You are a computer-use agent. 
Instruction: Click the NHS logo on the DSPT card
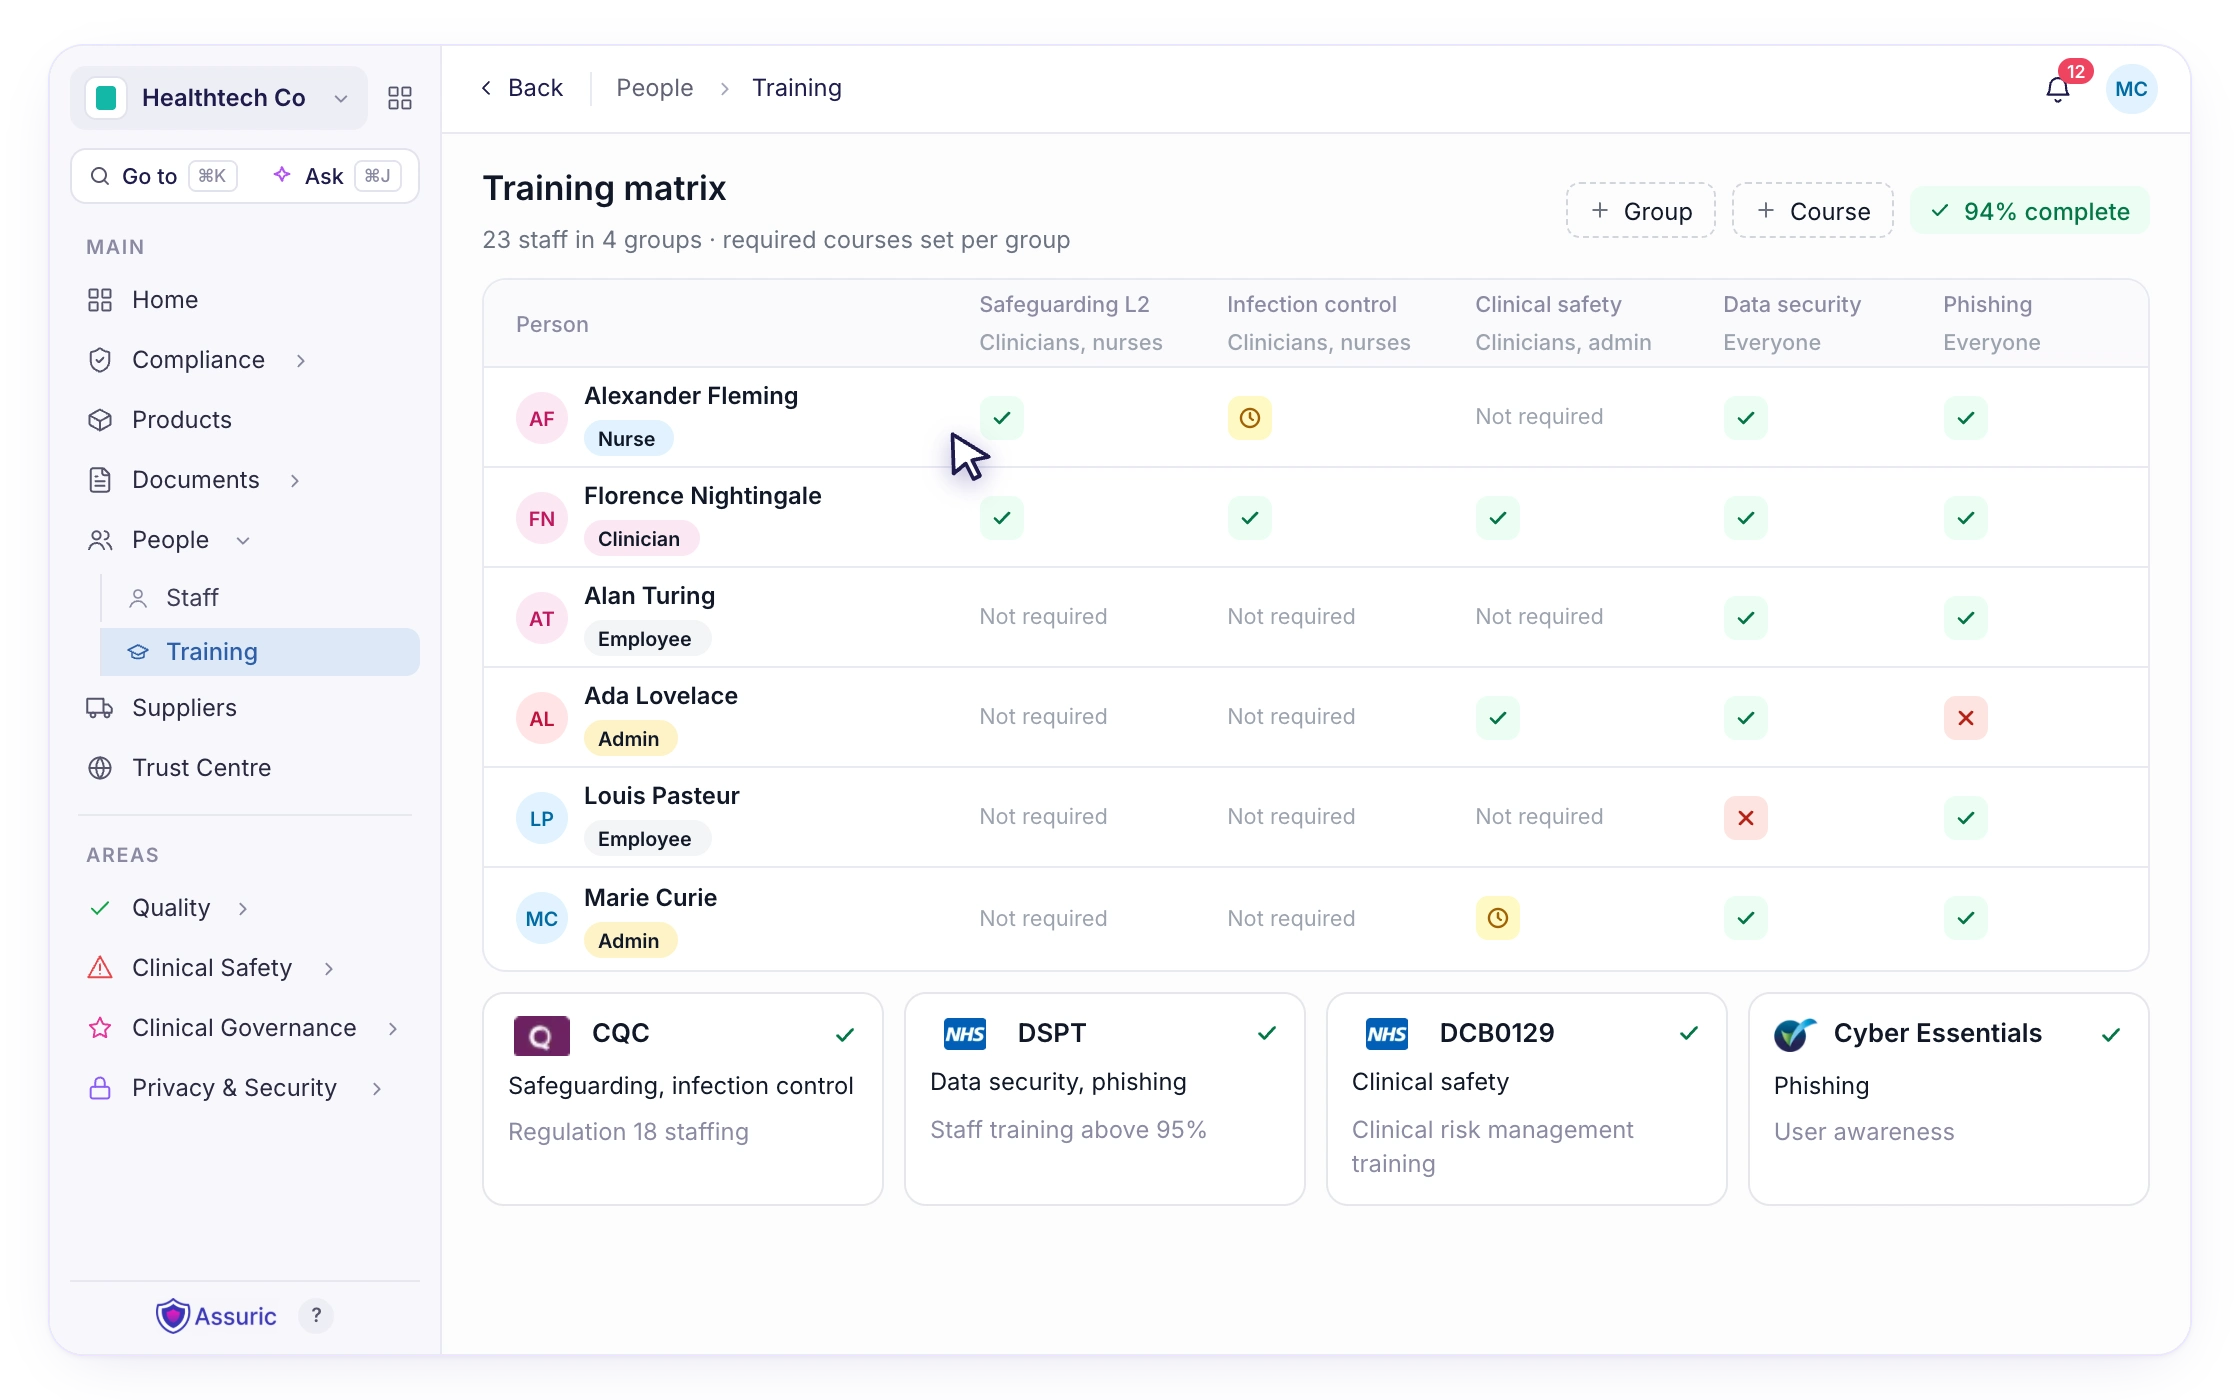pyautogui.click(x=965, y=1033)
